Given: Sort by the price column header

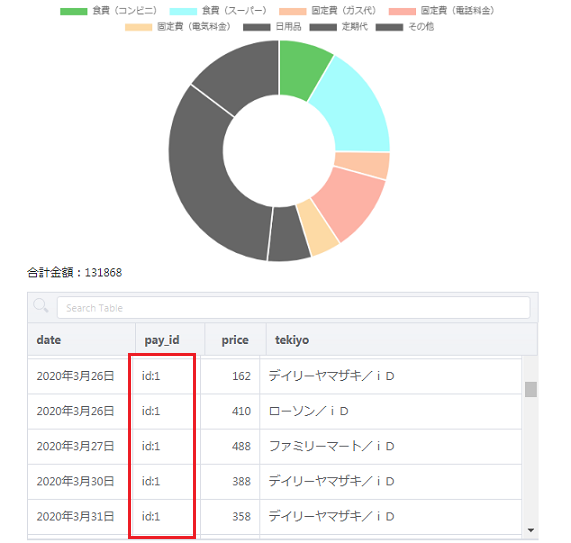Looking at the screenshot, I should (x=235, y=340).
